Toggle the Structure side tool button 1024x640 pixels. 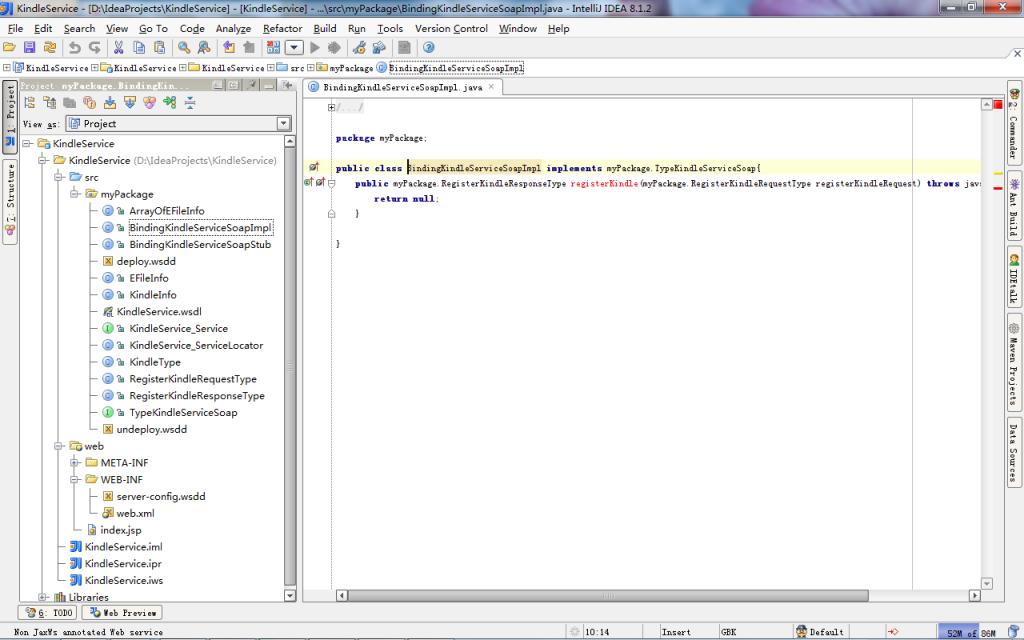point(10,202)
